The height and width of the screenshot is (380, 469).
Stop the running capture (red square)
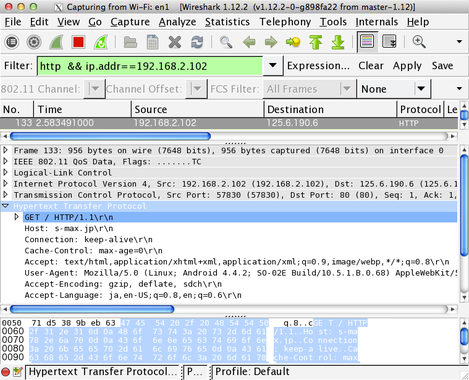click(78, 42)
